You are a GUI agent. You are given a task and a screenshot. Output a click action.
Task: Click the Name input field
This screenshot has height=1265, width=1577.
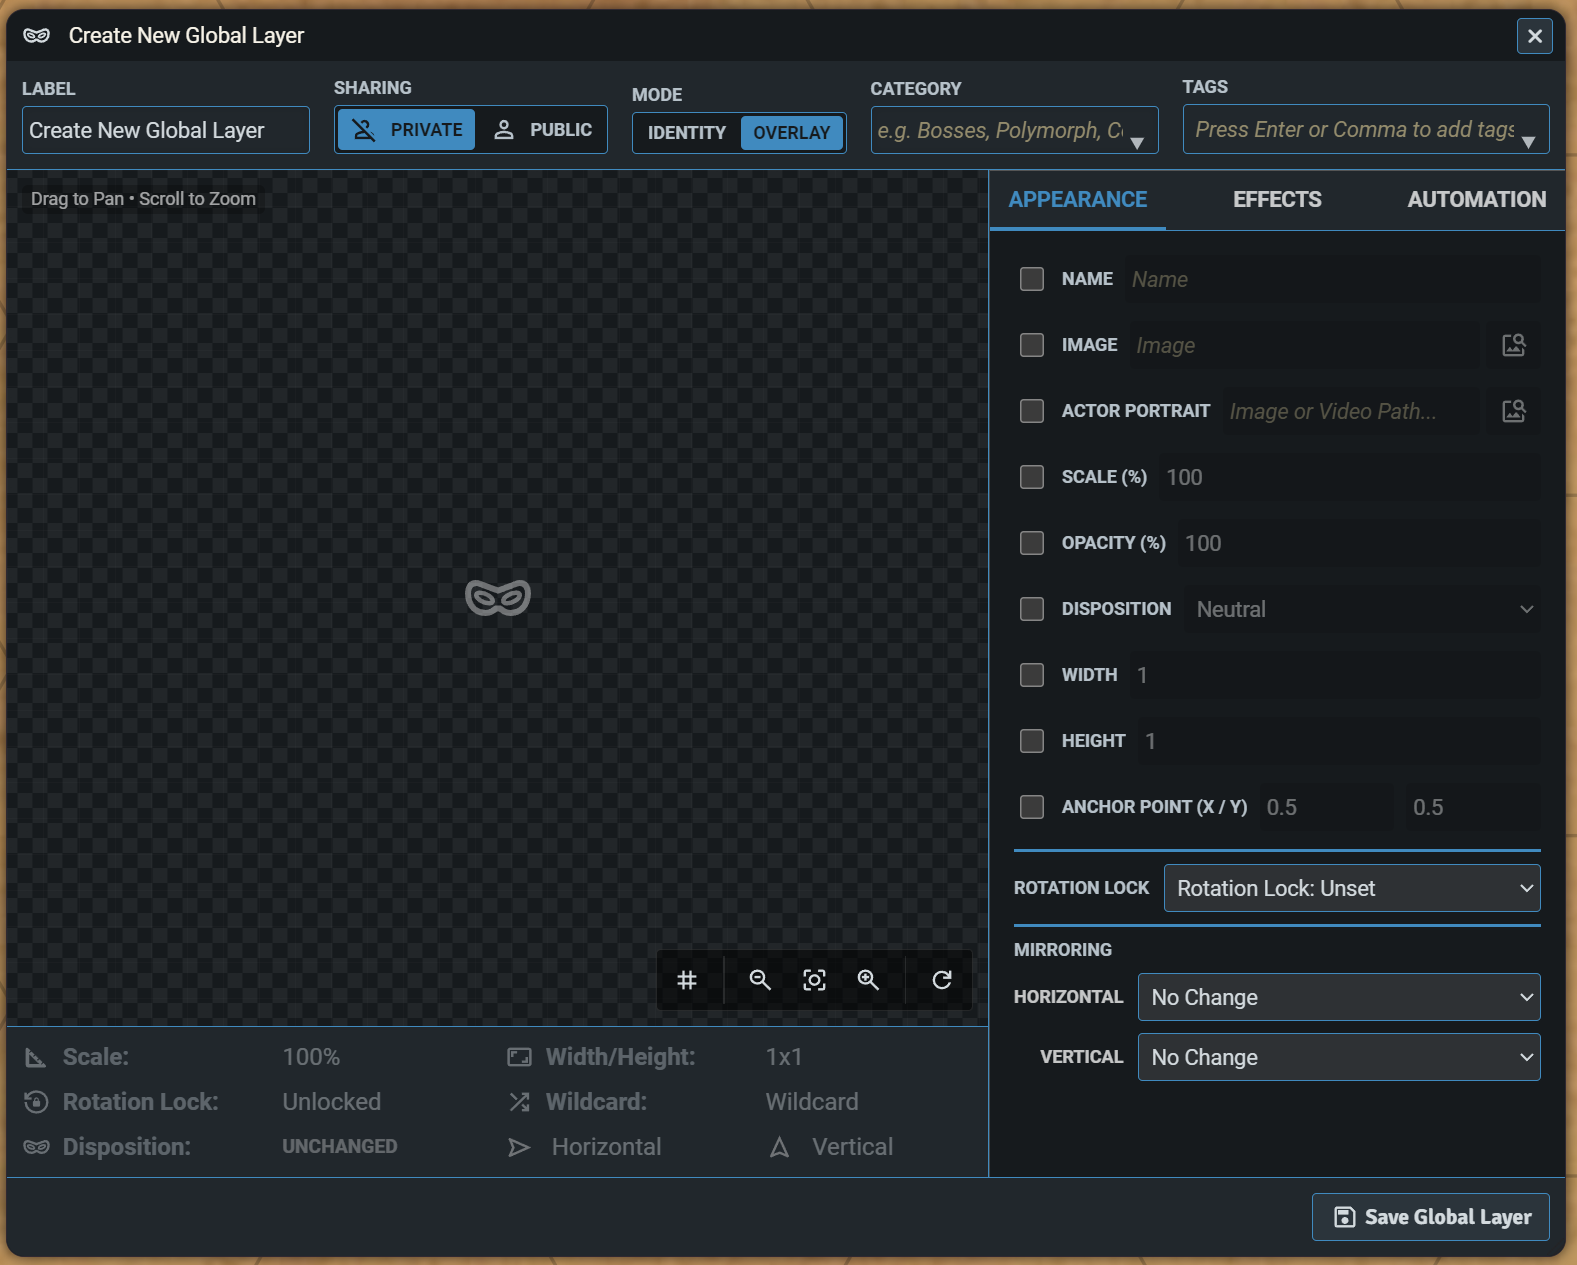coord(1332,279)
